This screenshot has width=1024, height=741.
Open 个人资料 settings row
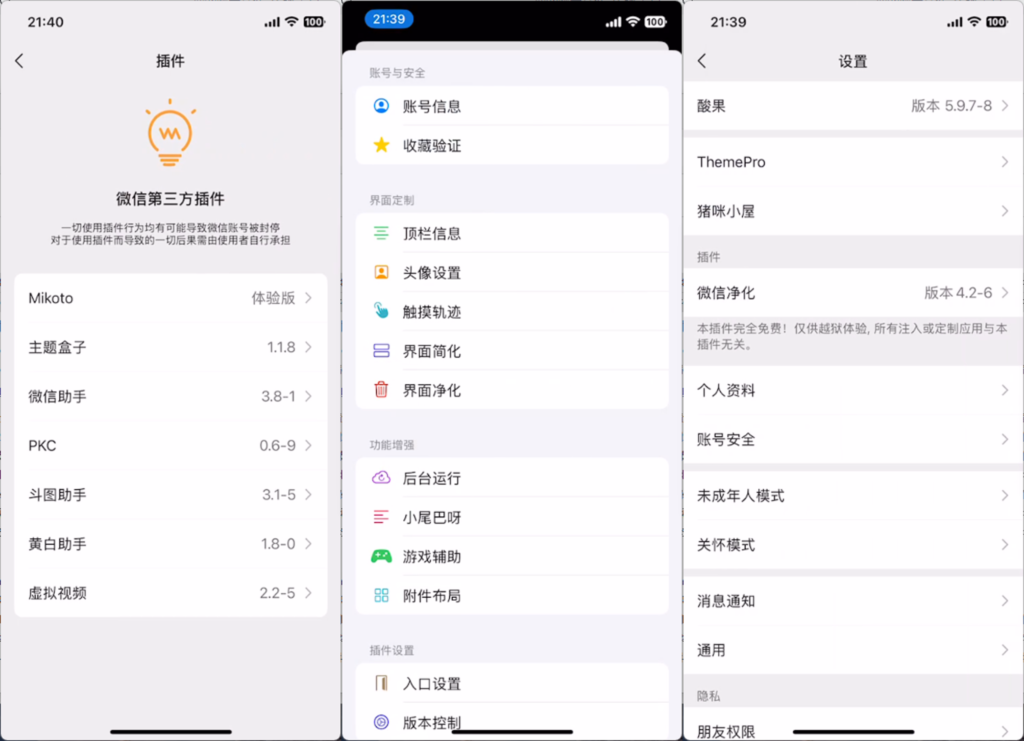point(853,390)
